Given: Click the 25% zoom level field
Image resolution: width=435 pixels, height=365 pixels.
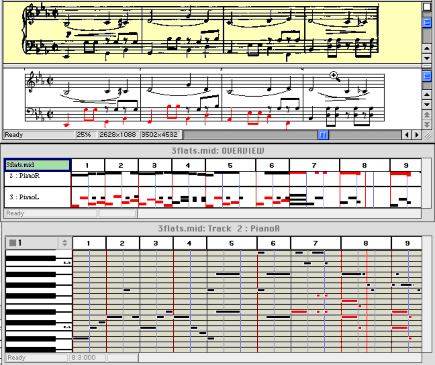Looking at the screenshot, I should pyautogui.click(x=86, y=135).
